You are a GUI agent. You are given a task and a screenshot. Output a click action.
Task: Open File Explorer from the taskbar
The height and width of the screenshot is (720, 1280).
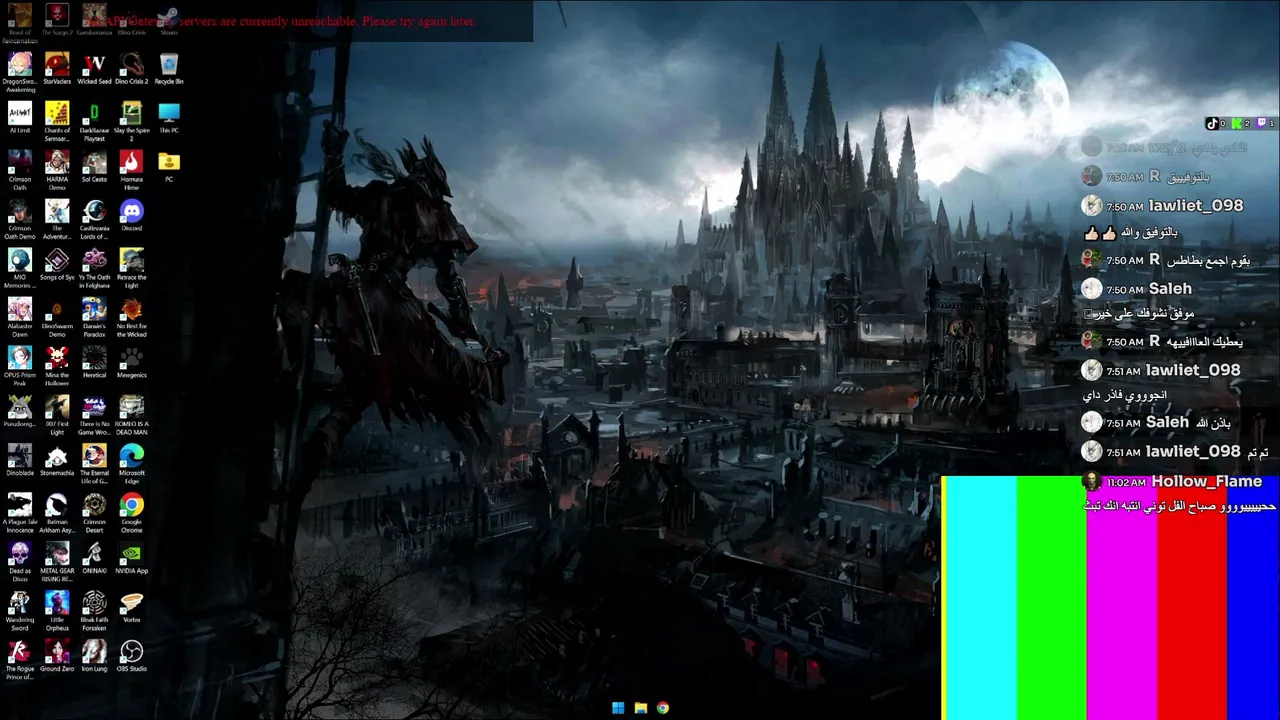coord(640,708)
